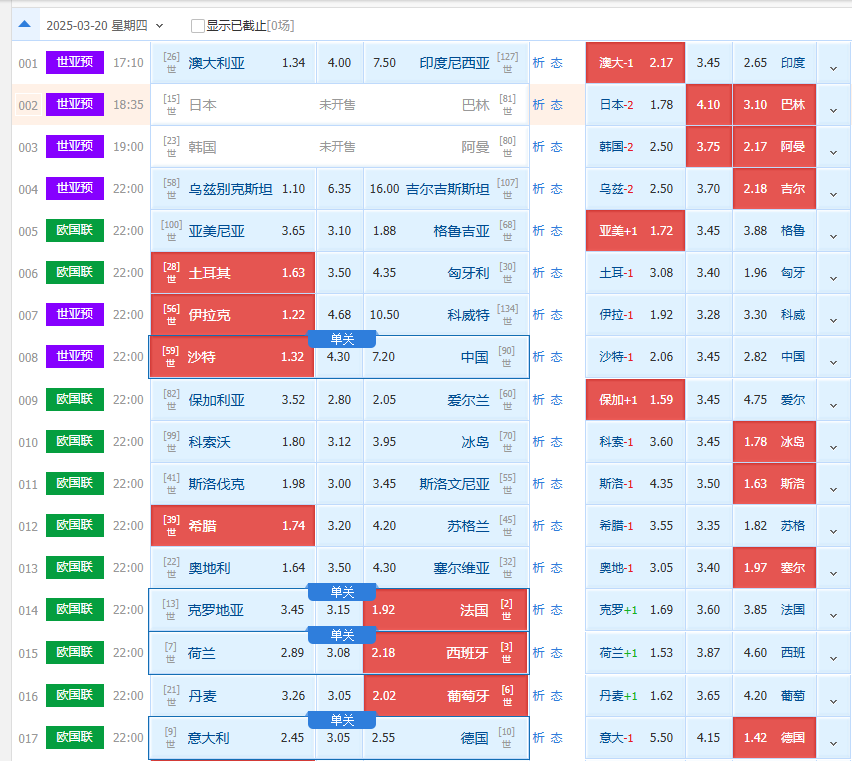This screenshot has height=761, width=852.
Task: Expand match 017 意大利 row options
Action: (x=834, y=743)
